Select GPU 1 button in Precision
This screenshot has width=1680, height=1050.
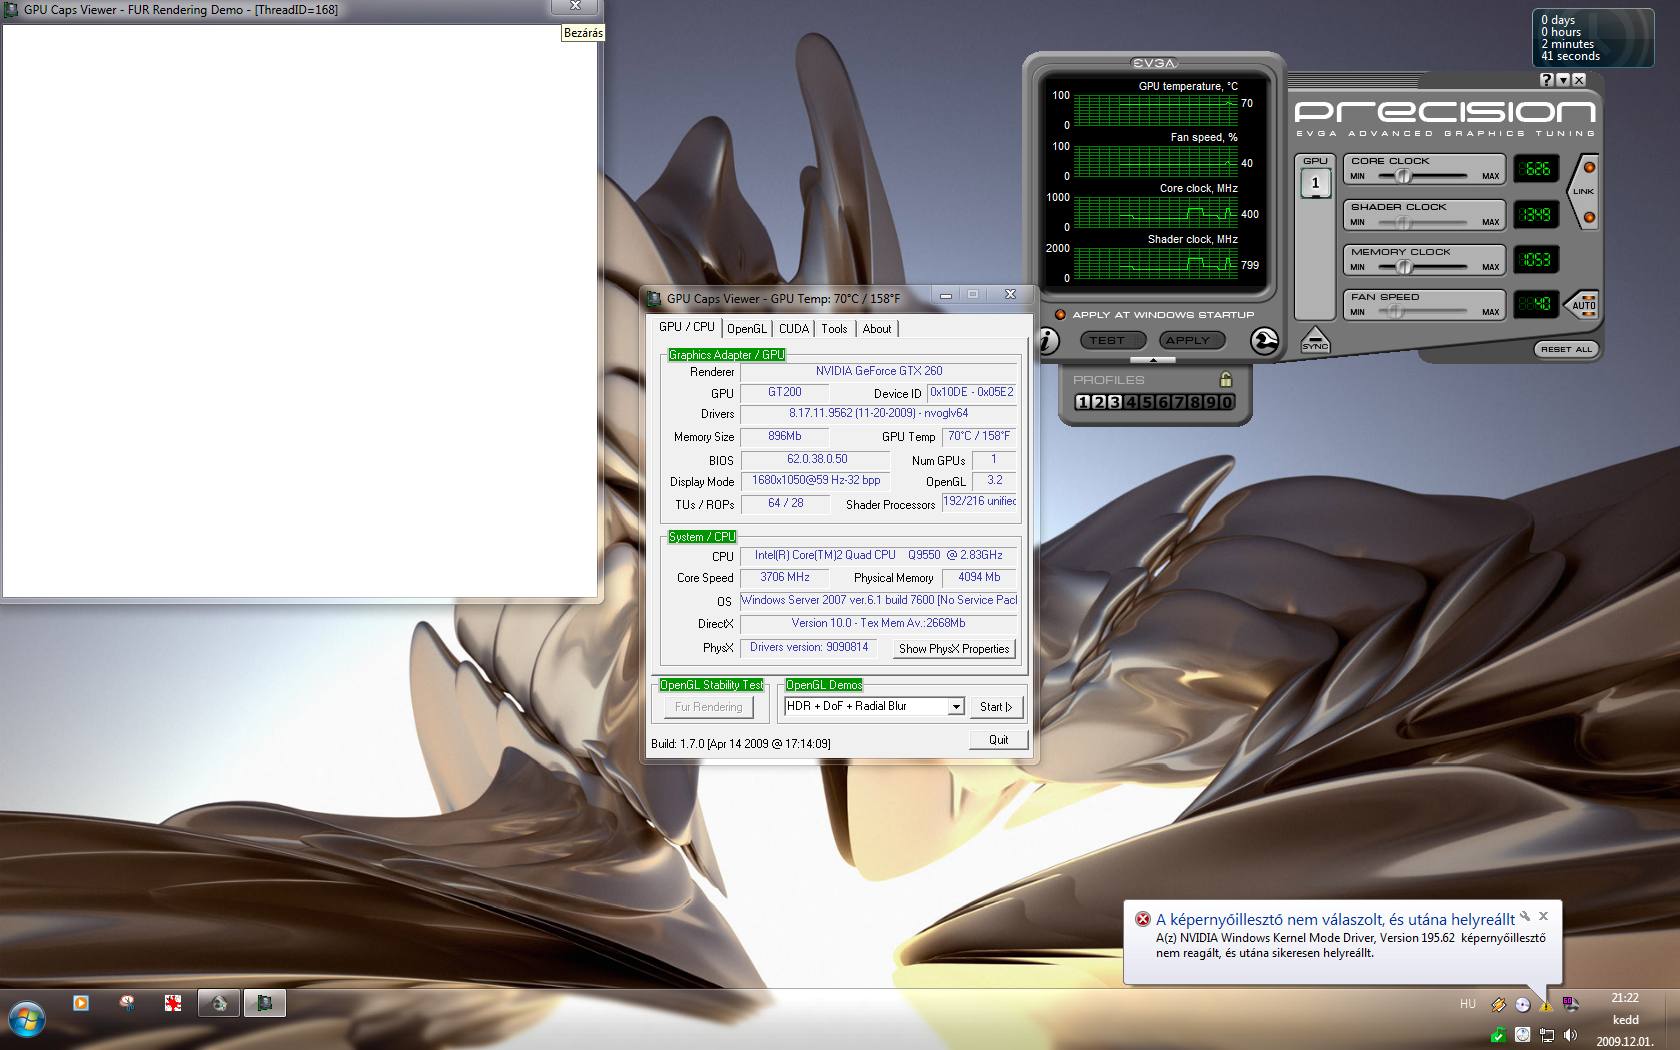click(x=1315, y=183)
